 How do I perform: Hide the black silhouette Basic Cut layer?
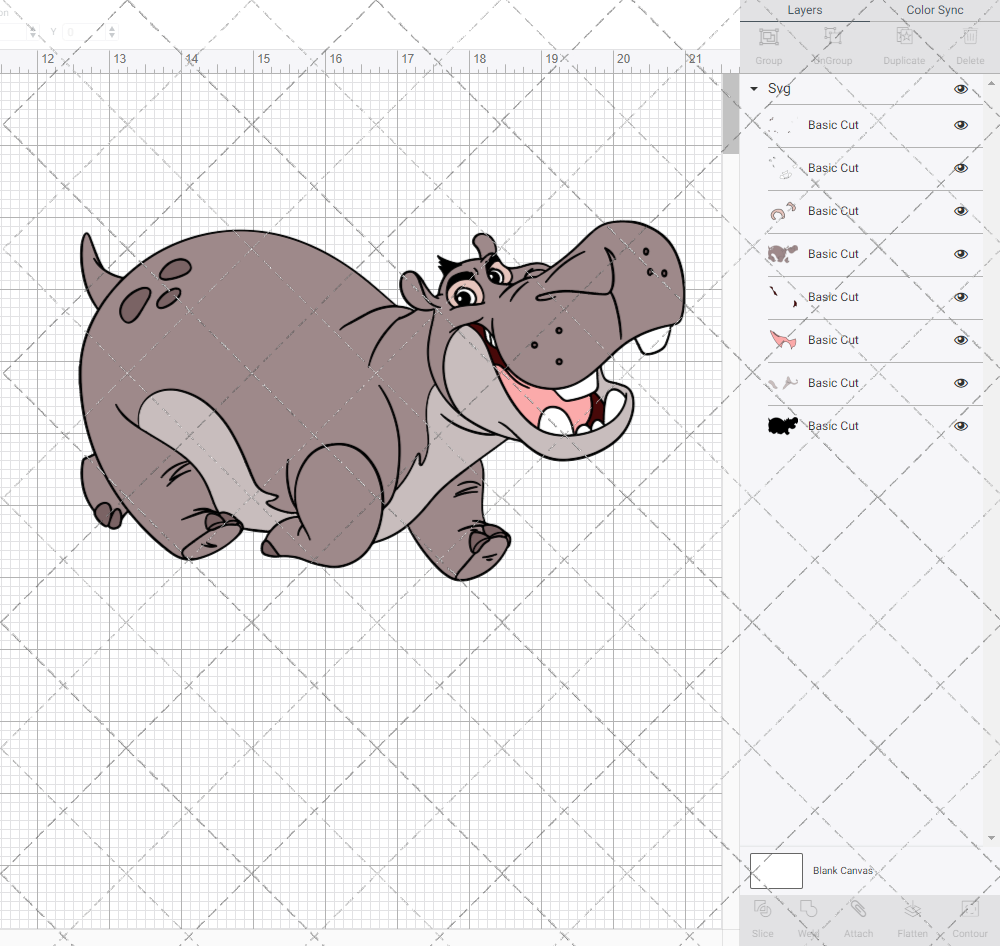[960, 425]
